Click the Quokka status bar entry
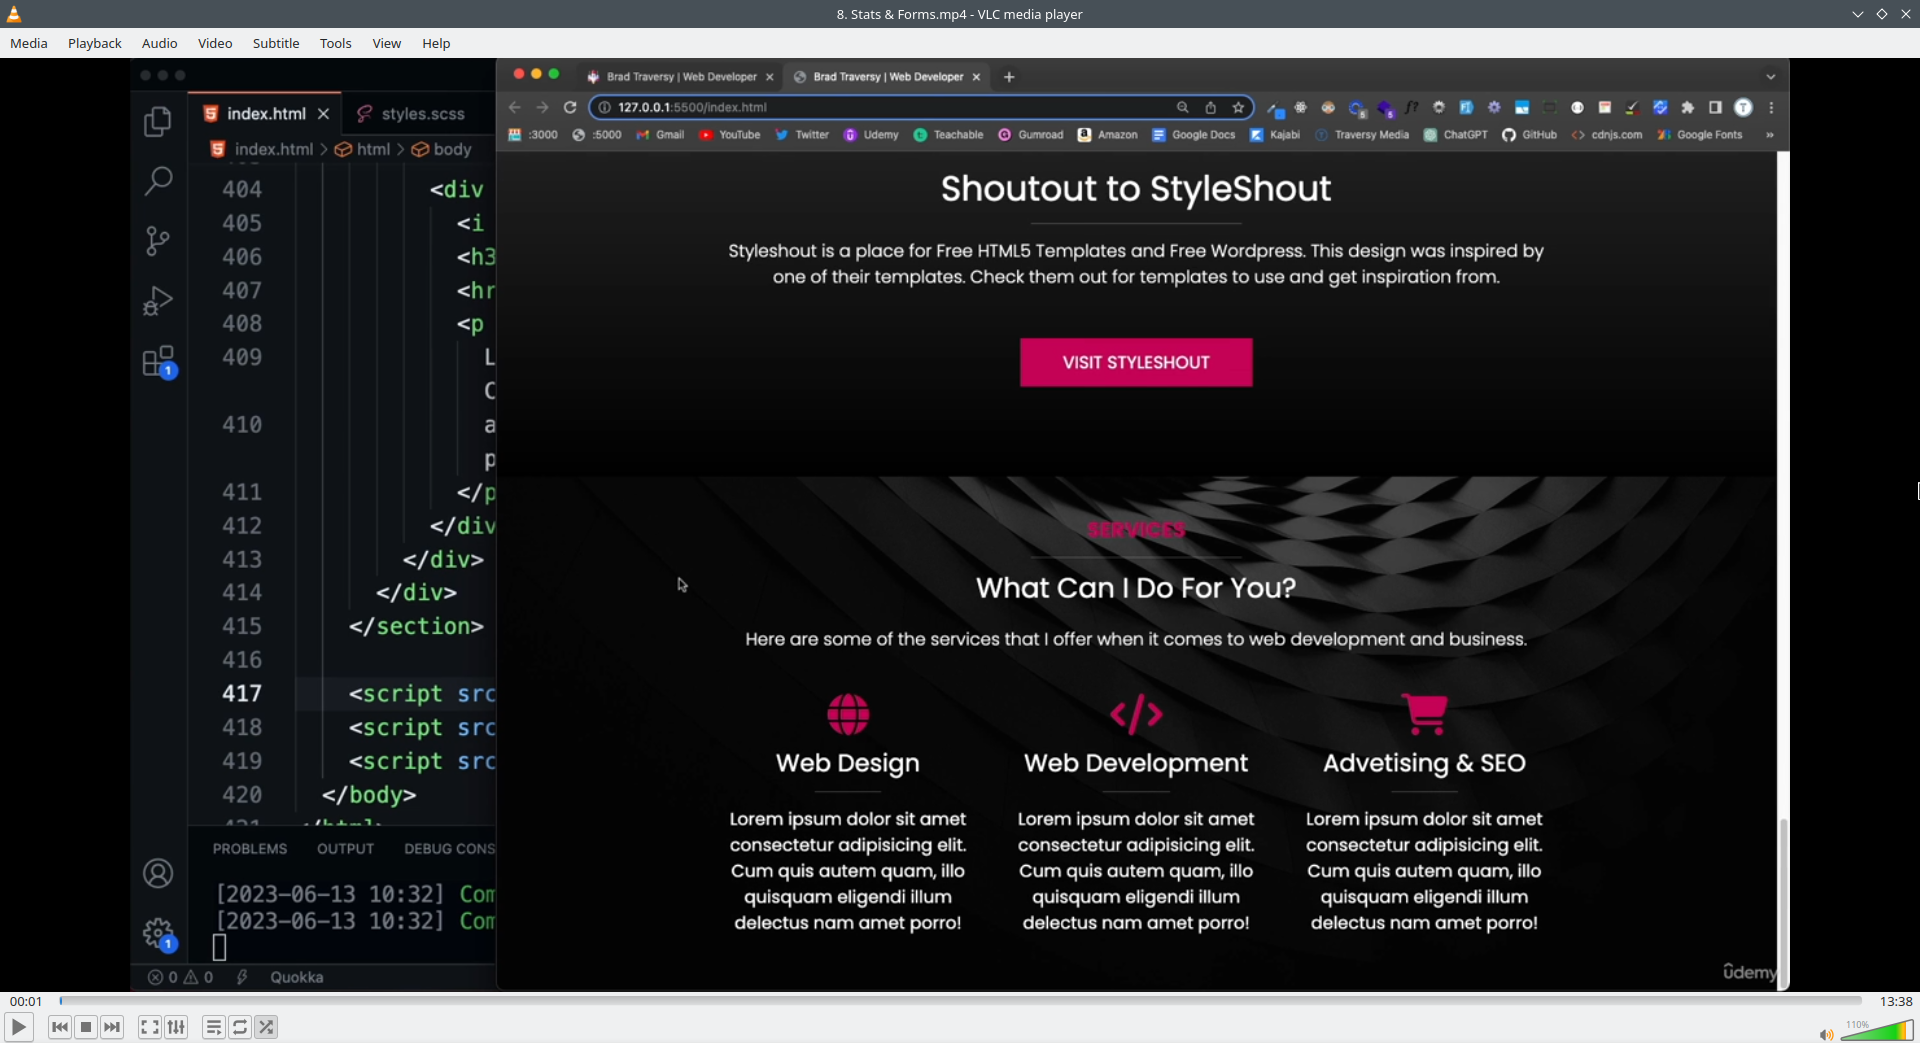Viewport: 1920px width, 1043px height. (x=296, y=977)
